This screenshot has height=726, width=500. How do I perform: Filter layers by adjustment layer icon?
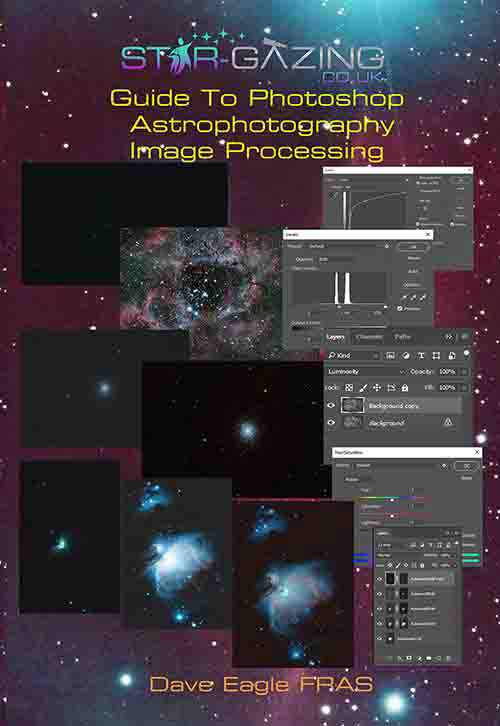pyautogui.click(x=406, y=355)
